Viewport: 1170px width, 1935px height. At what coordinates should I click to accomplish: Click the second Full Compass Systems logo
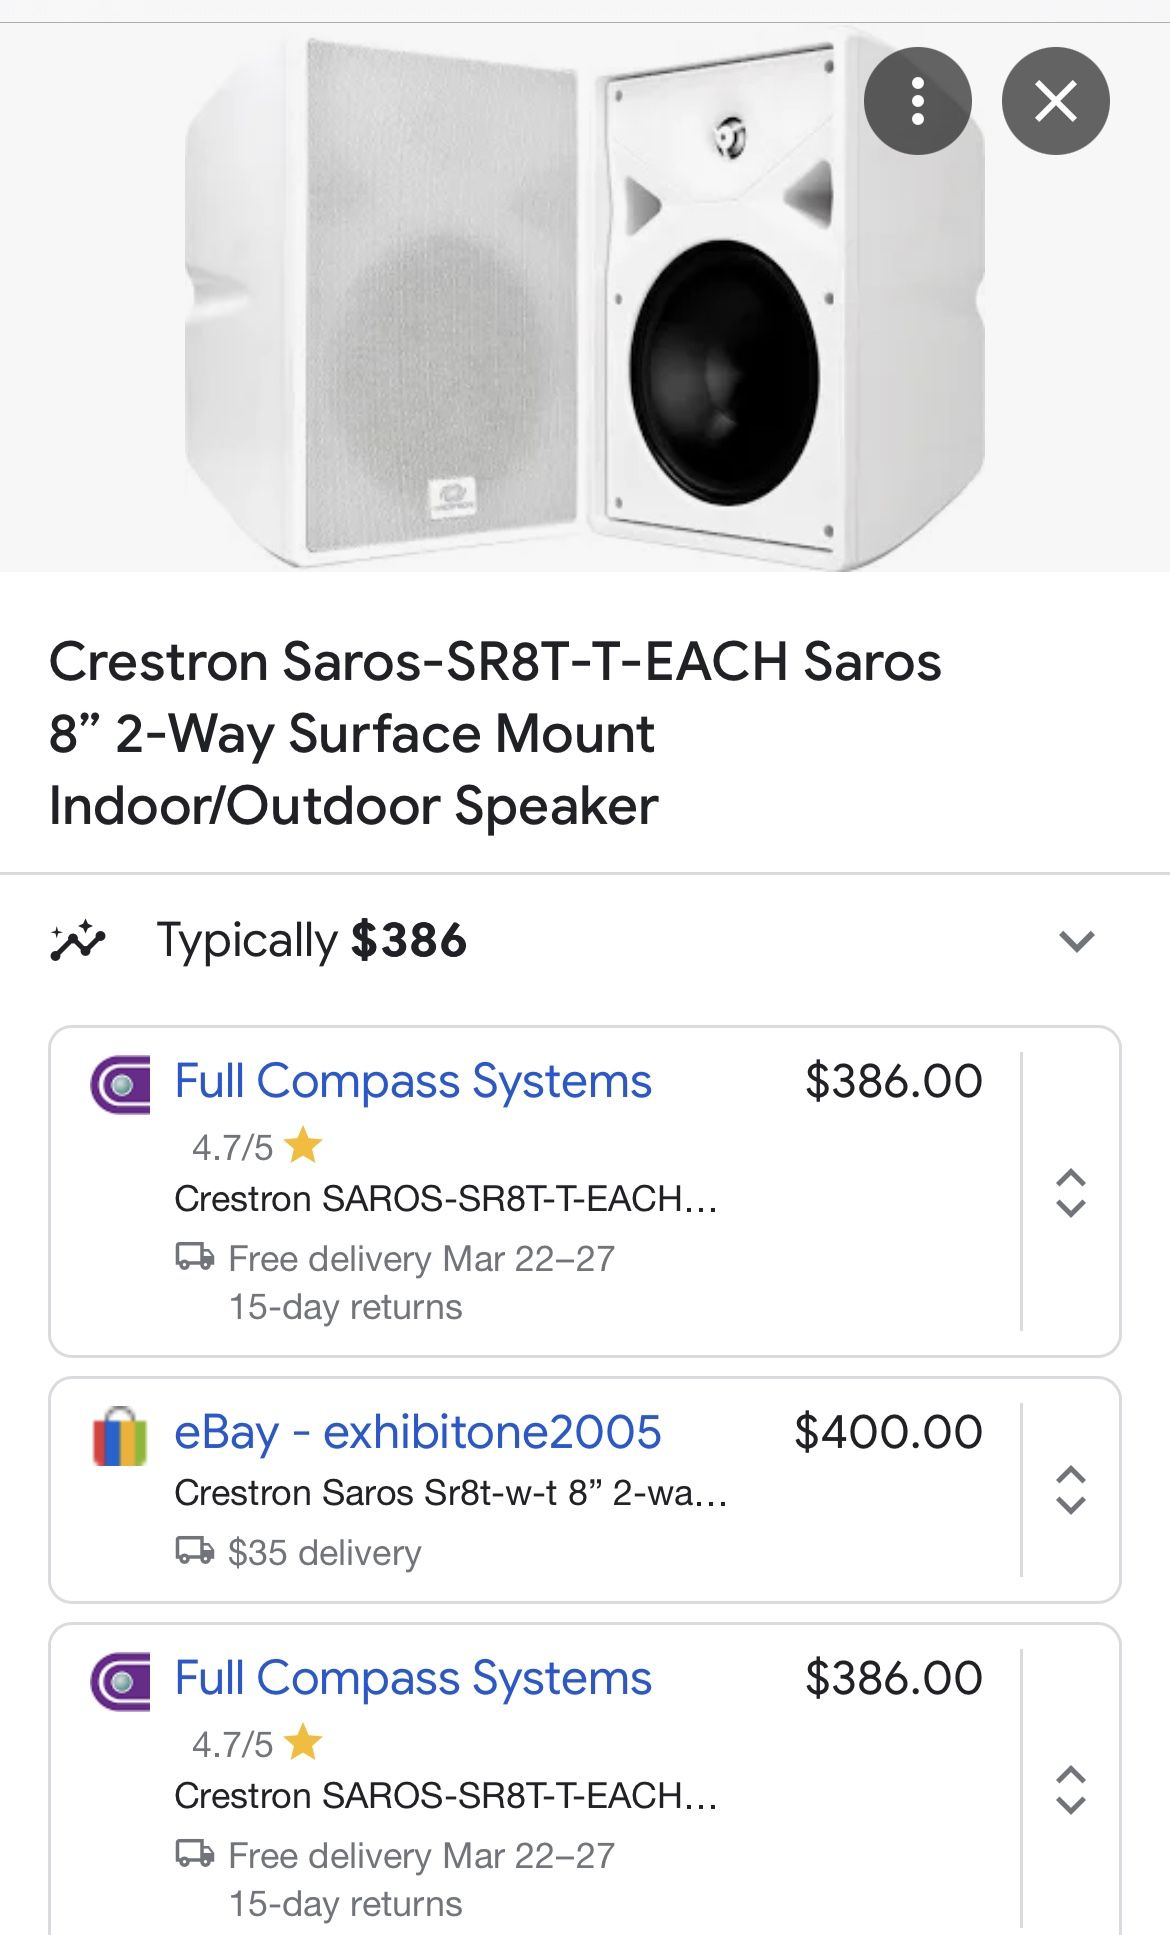coord(120,1682)
